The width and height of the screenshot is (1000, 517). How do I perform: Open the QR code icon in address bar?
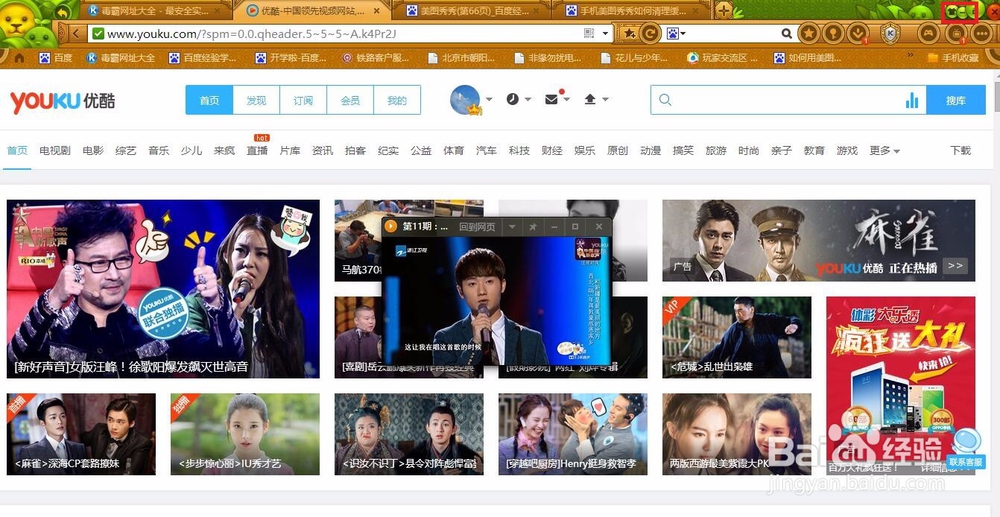tap(589, 33)
